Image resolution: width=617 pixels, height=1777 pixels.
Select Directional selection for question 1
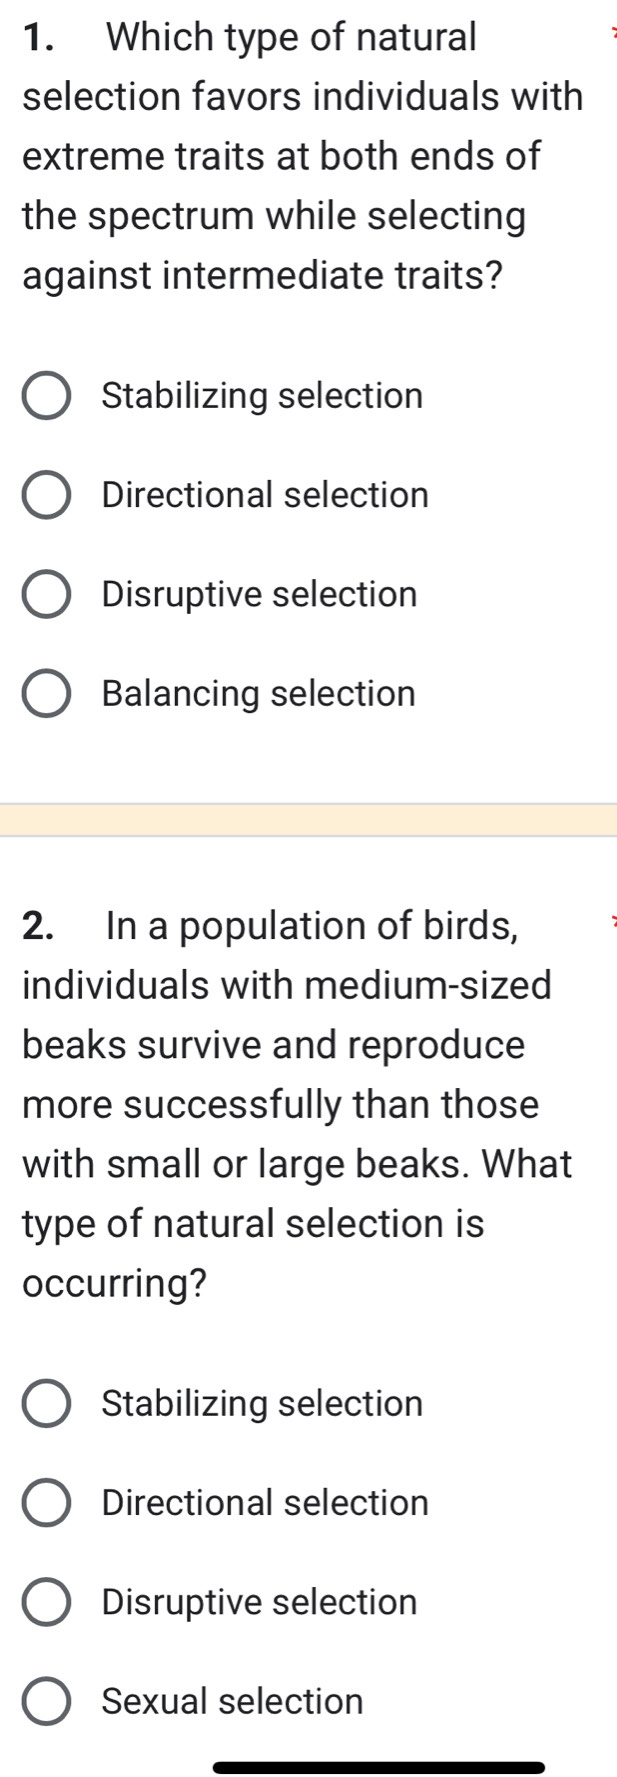coord(47,494)
